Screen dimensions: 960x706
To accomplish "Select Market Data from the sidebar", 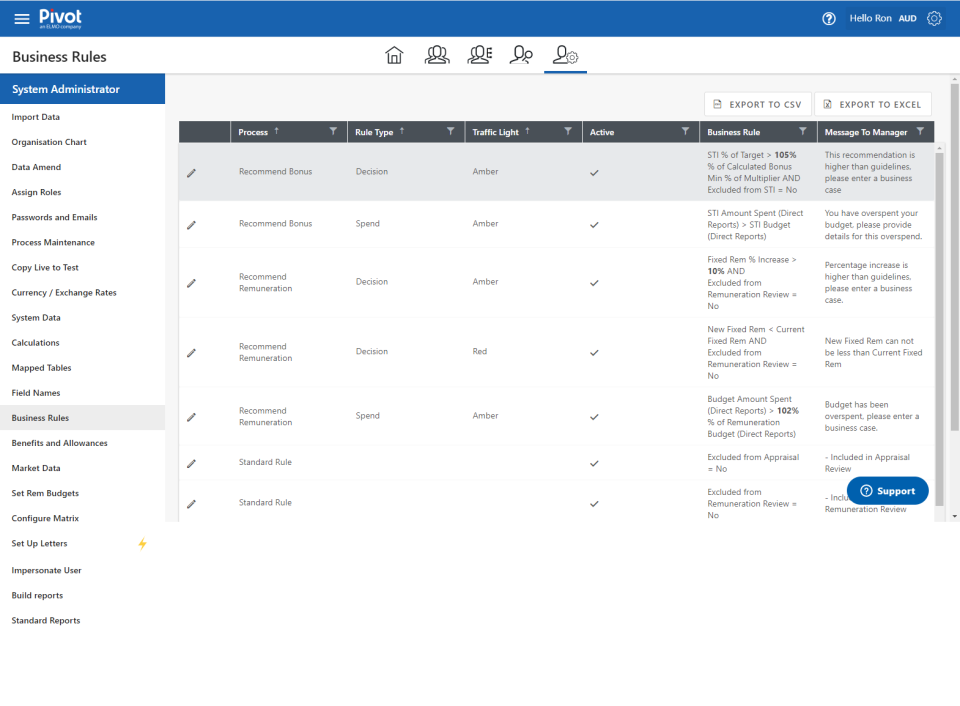I will coord(38,468).
